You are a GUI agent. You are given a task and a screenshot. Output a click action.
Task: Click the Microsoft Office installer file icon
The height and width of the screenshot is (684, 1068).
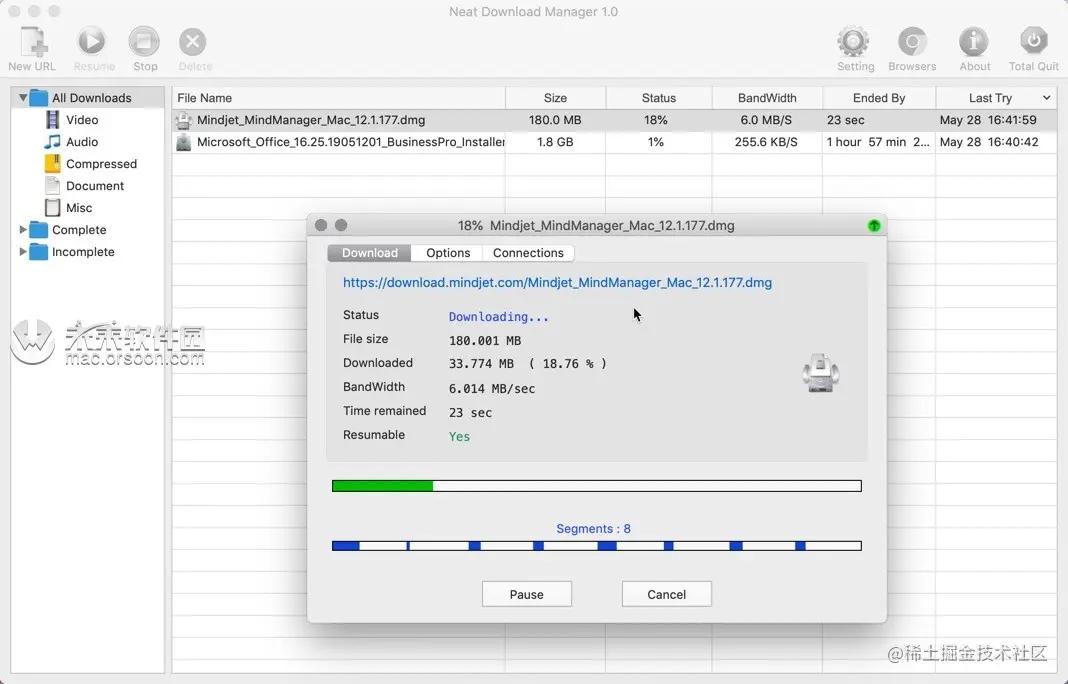click(x=183, y=142)
